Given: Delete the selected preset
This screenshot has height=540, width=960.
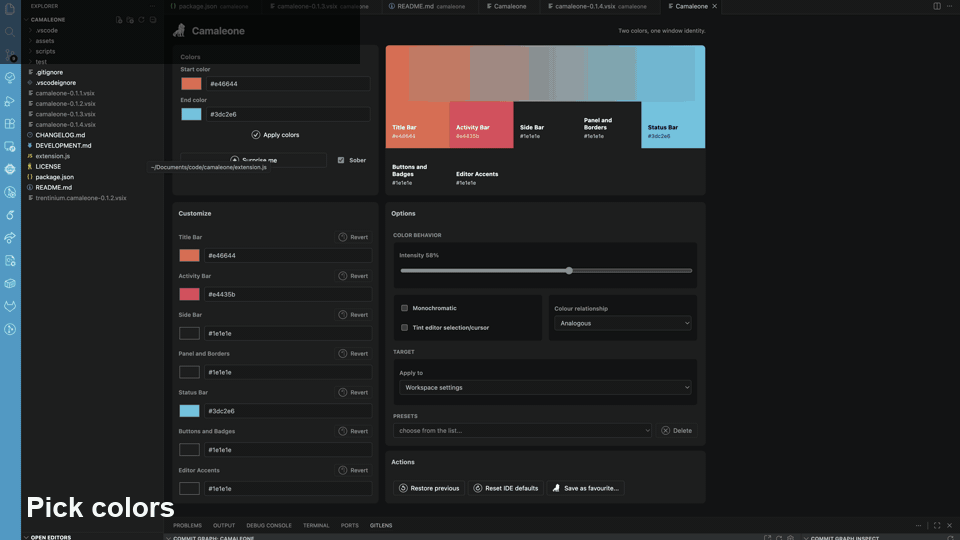Looking at the screenshot, I should point(677,430).
